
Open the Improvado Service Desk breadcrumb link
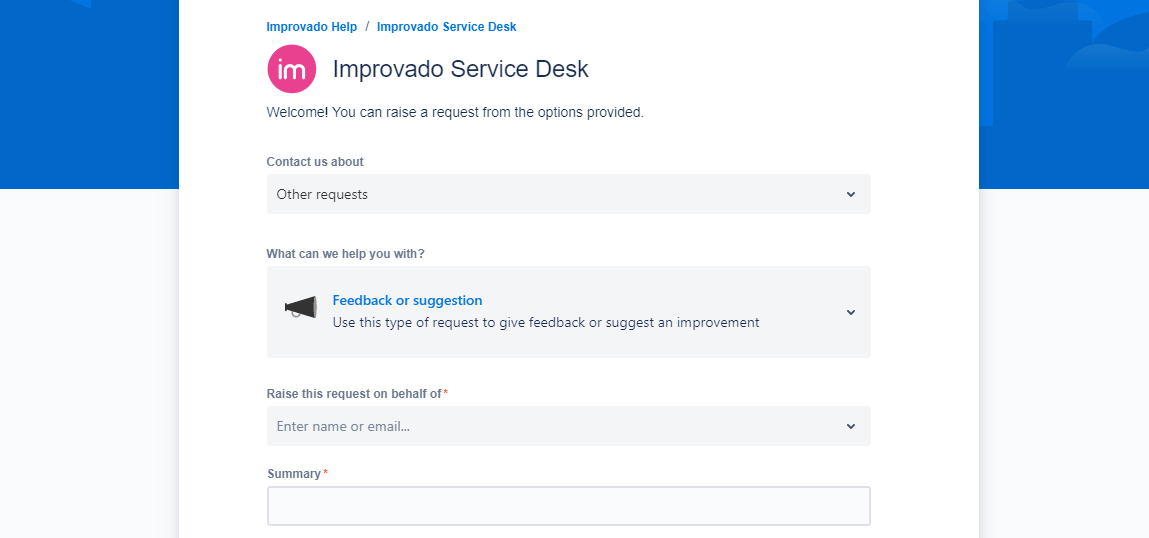point(446,27)
